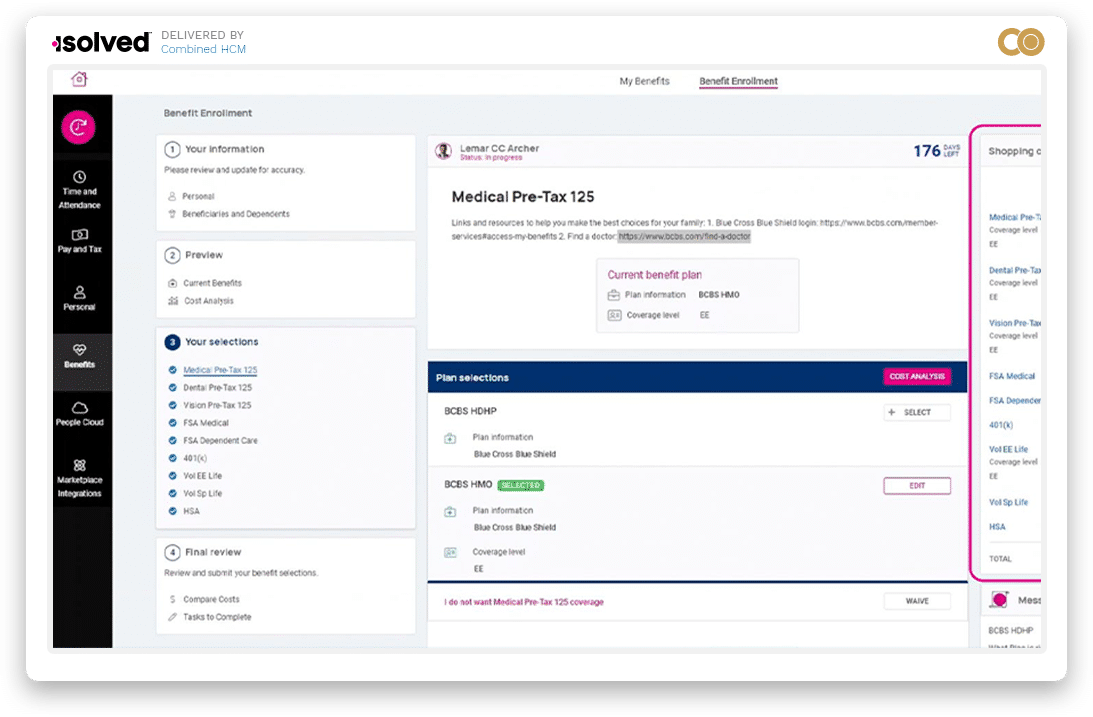Open step 4 Final review
This screenshot has height=717, width=1093.
pos(203,552)
